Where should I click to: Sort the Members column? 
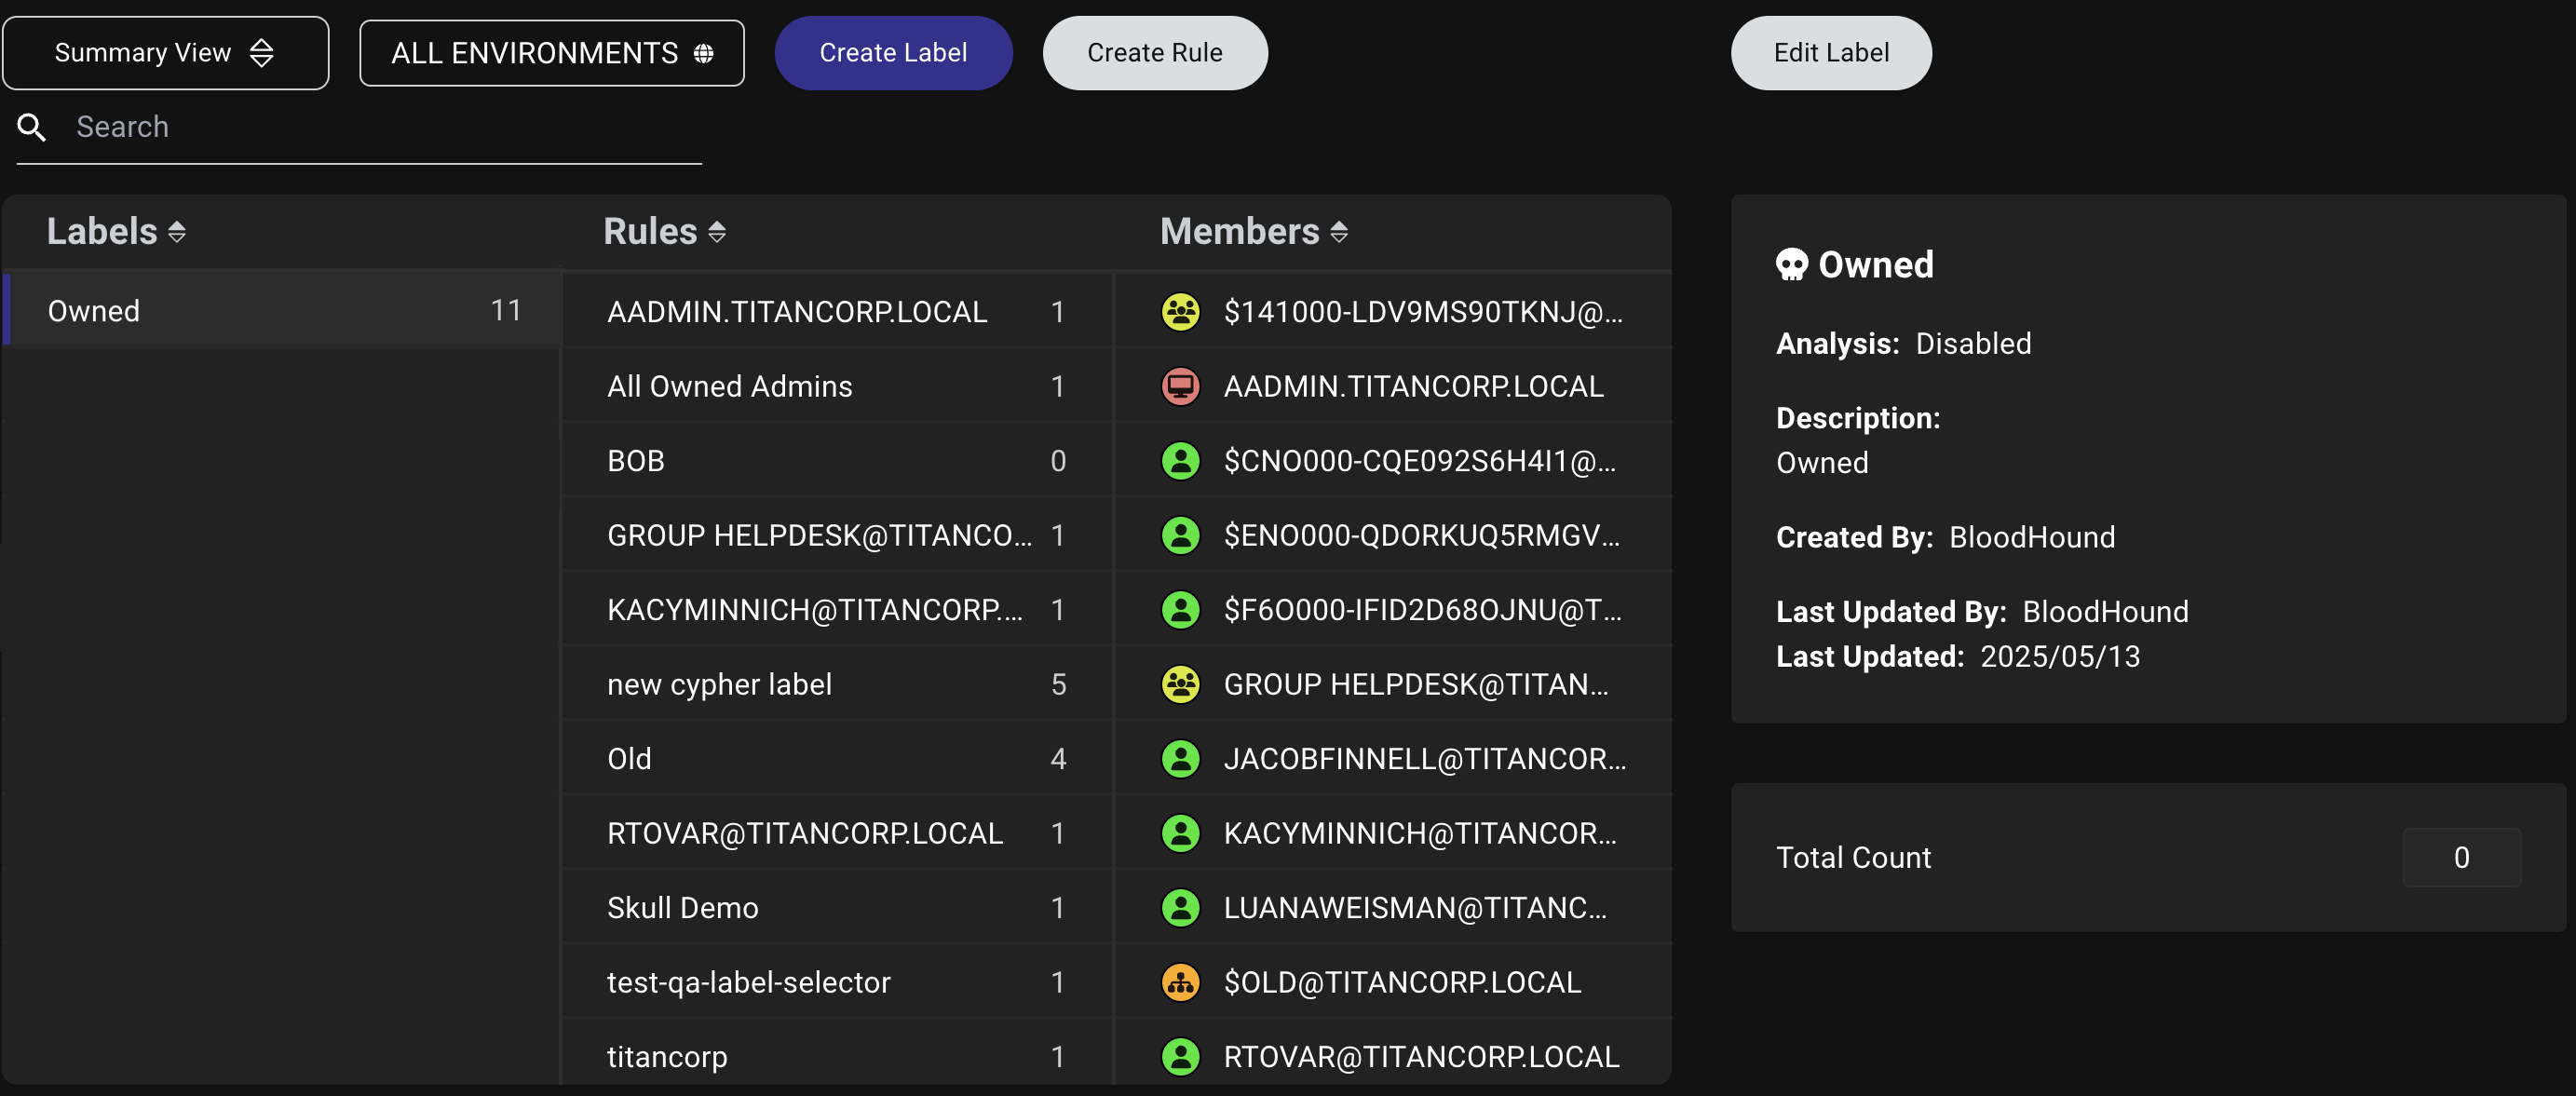point(1339,232)
